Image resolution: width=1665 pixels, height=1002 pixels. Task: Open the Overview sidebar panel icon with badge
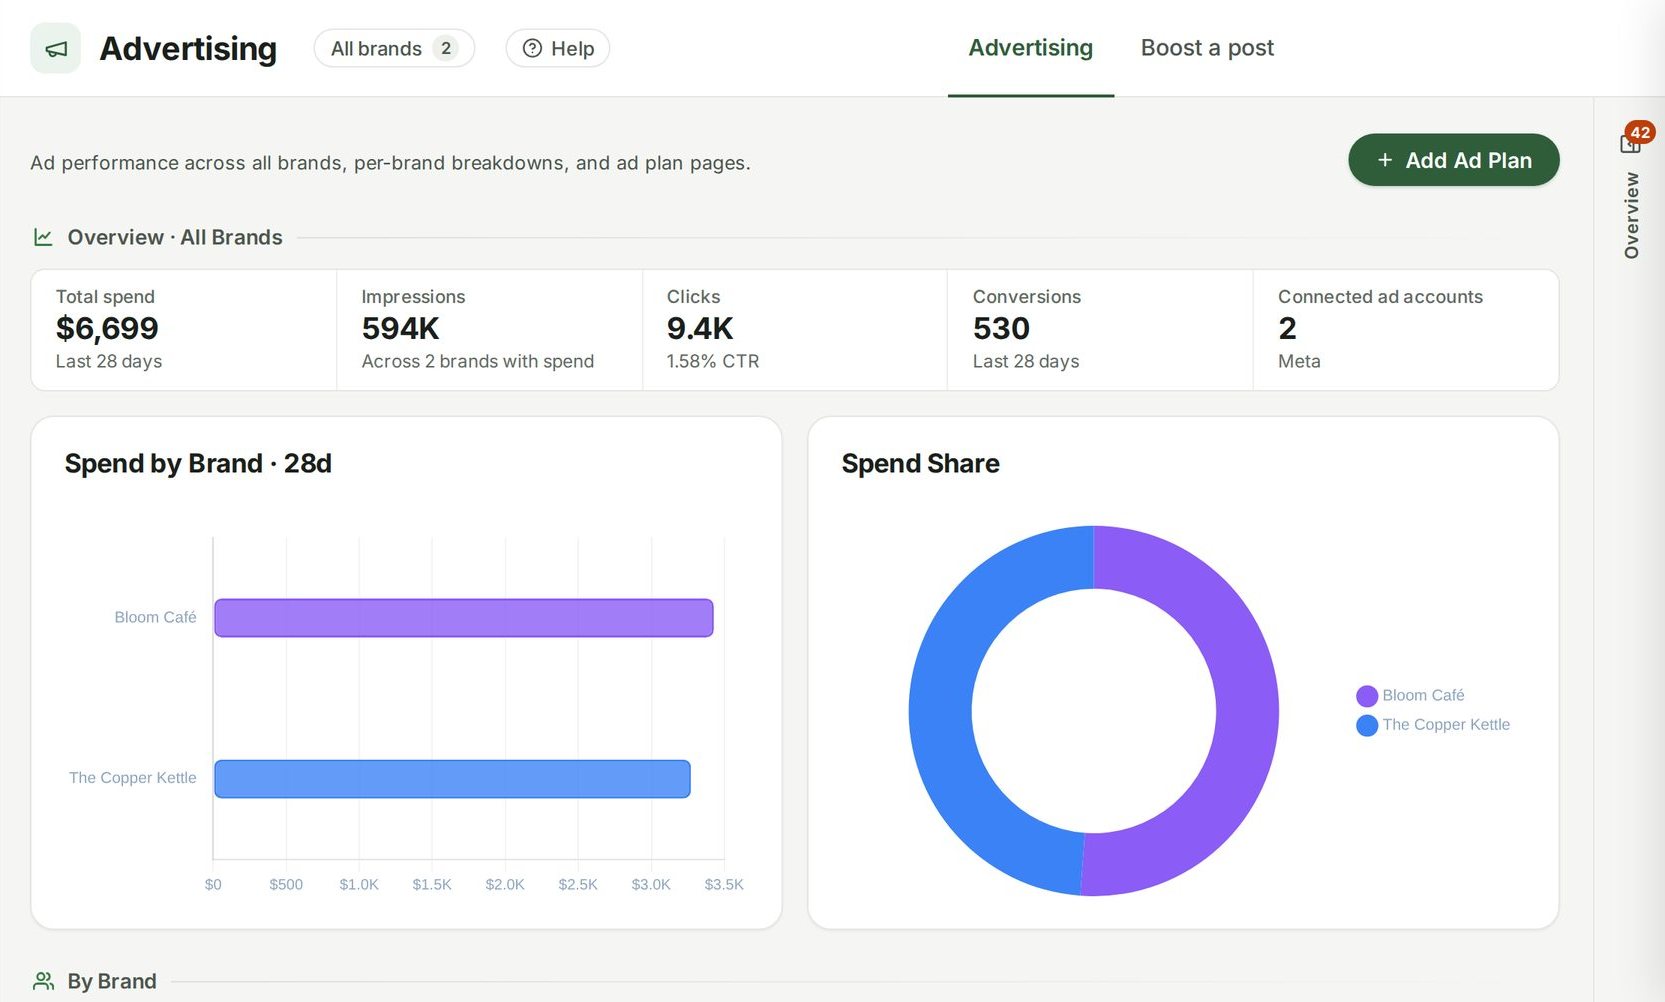click(1630, 143)
